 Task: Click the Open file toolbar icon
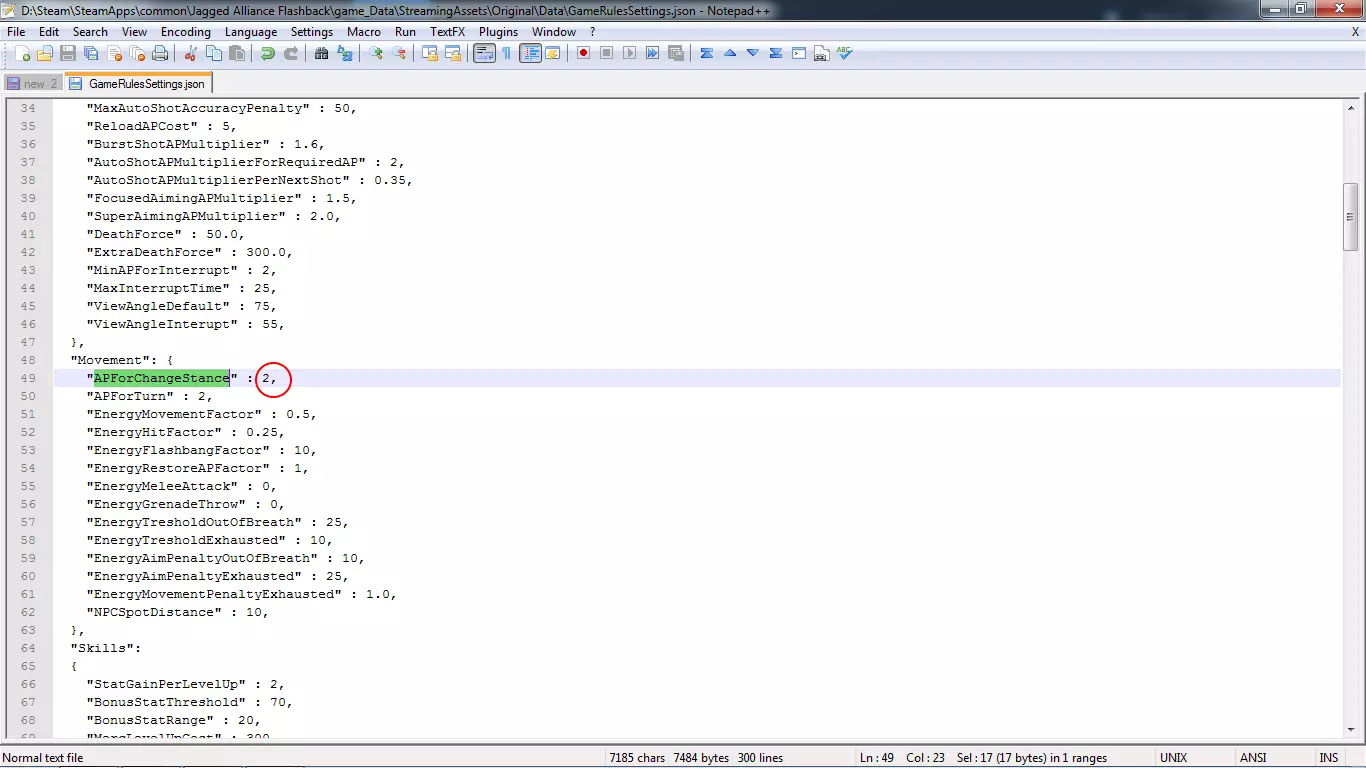[x=46, y=53]
